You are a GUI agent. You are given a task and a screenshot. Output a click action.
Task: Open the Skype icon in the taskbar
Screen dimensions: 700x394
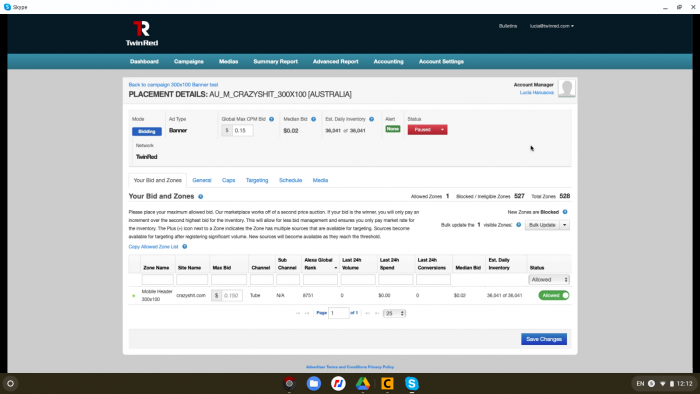click(x=412, y=383)
